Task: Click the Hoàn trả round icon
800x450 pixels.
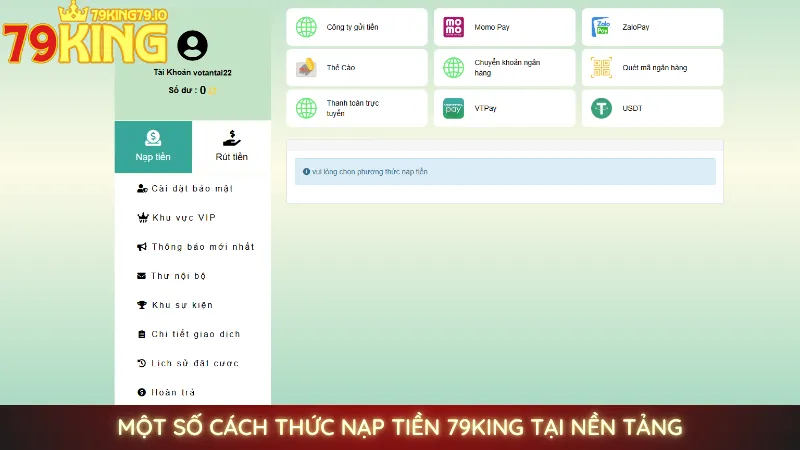Action: point(142,392)
